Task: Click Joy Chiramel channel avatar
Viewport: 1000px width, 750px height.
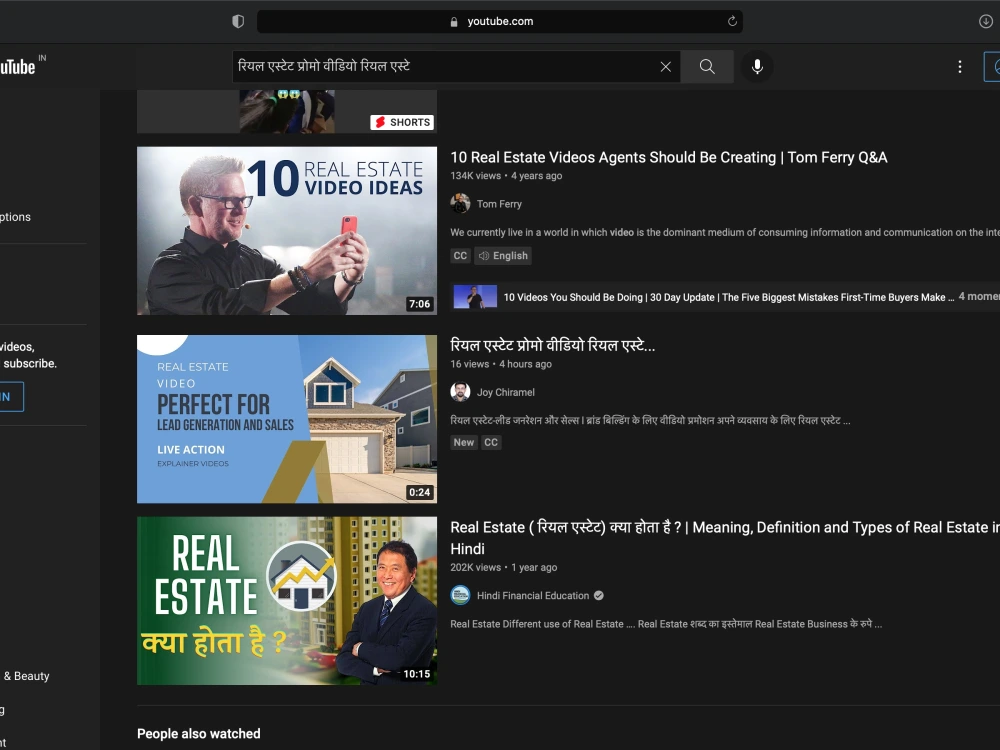Action: click(460, 392)
